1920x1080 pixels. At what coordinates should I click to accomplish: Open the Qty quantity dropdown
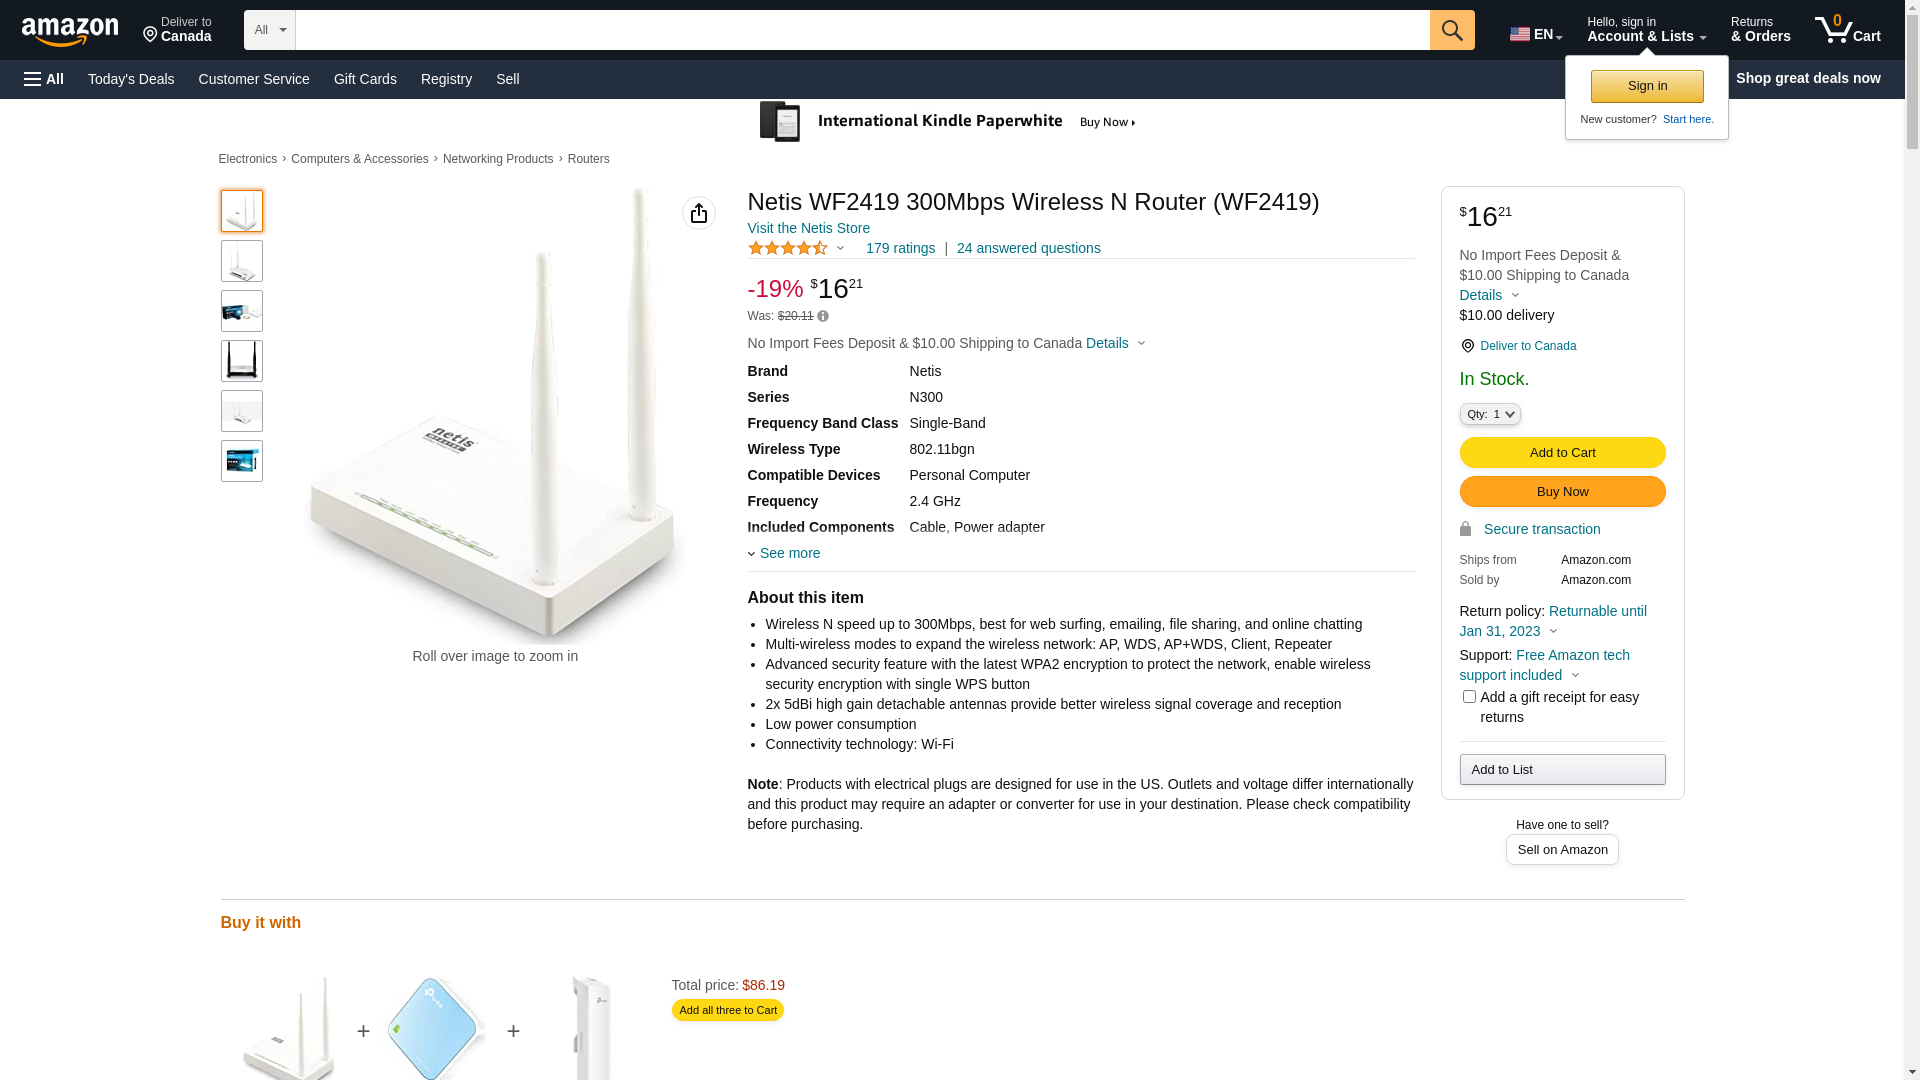(x=1490, y=414)
